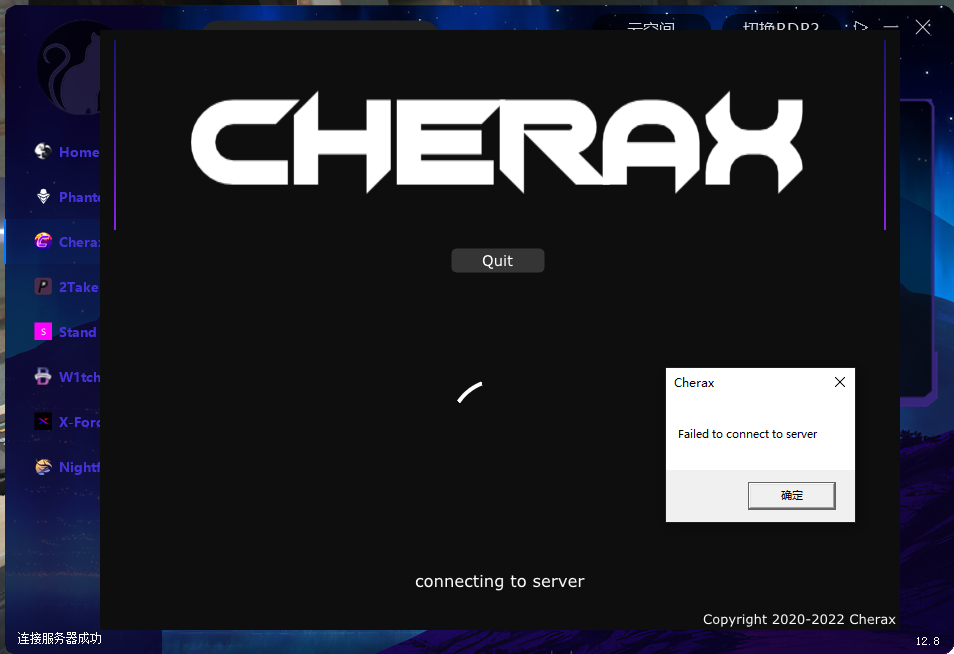
Task: Click the Cherax logo icon in sidebar
Action: point(43,242)
